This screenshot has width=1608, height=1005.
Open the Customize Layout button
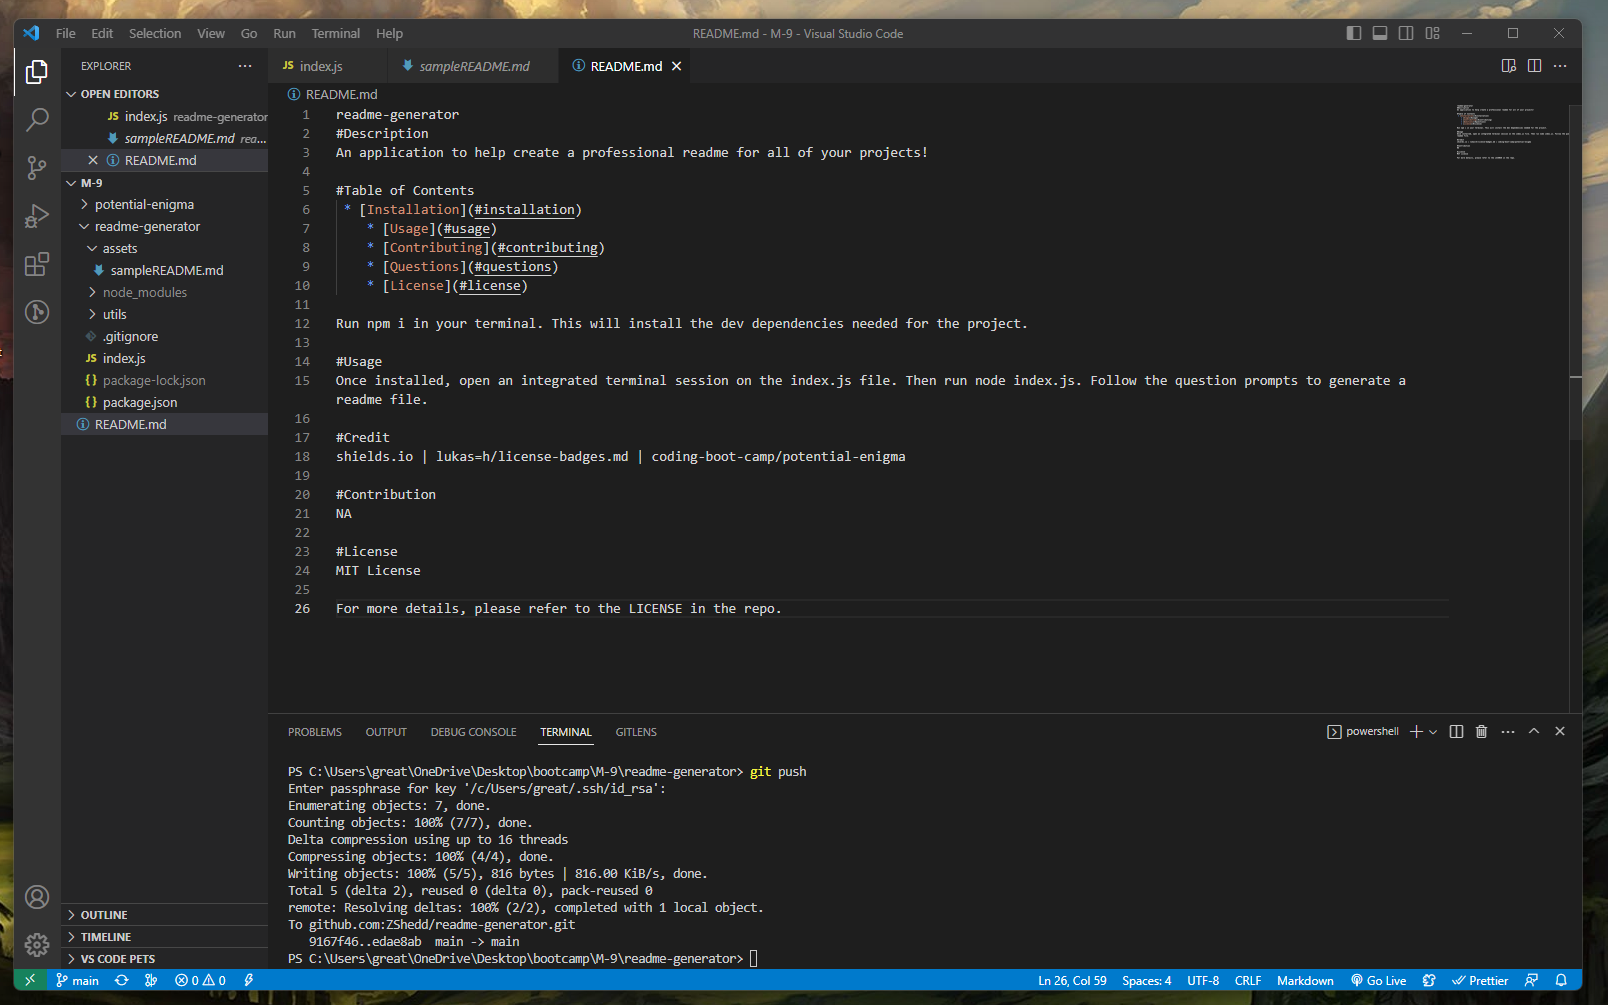pyautogui.click(x=1432, y=33)
